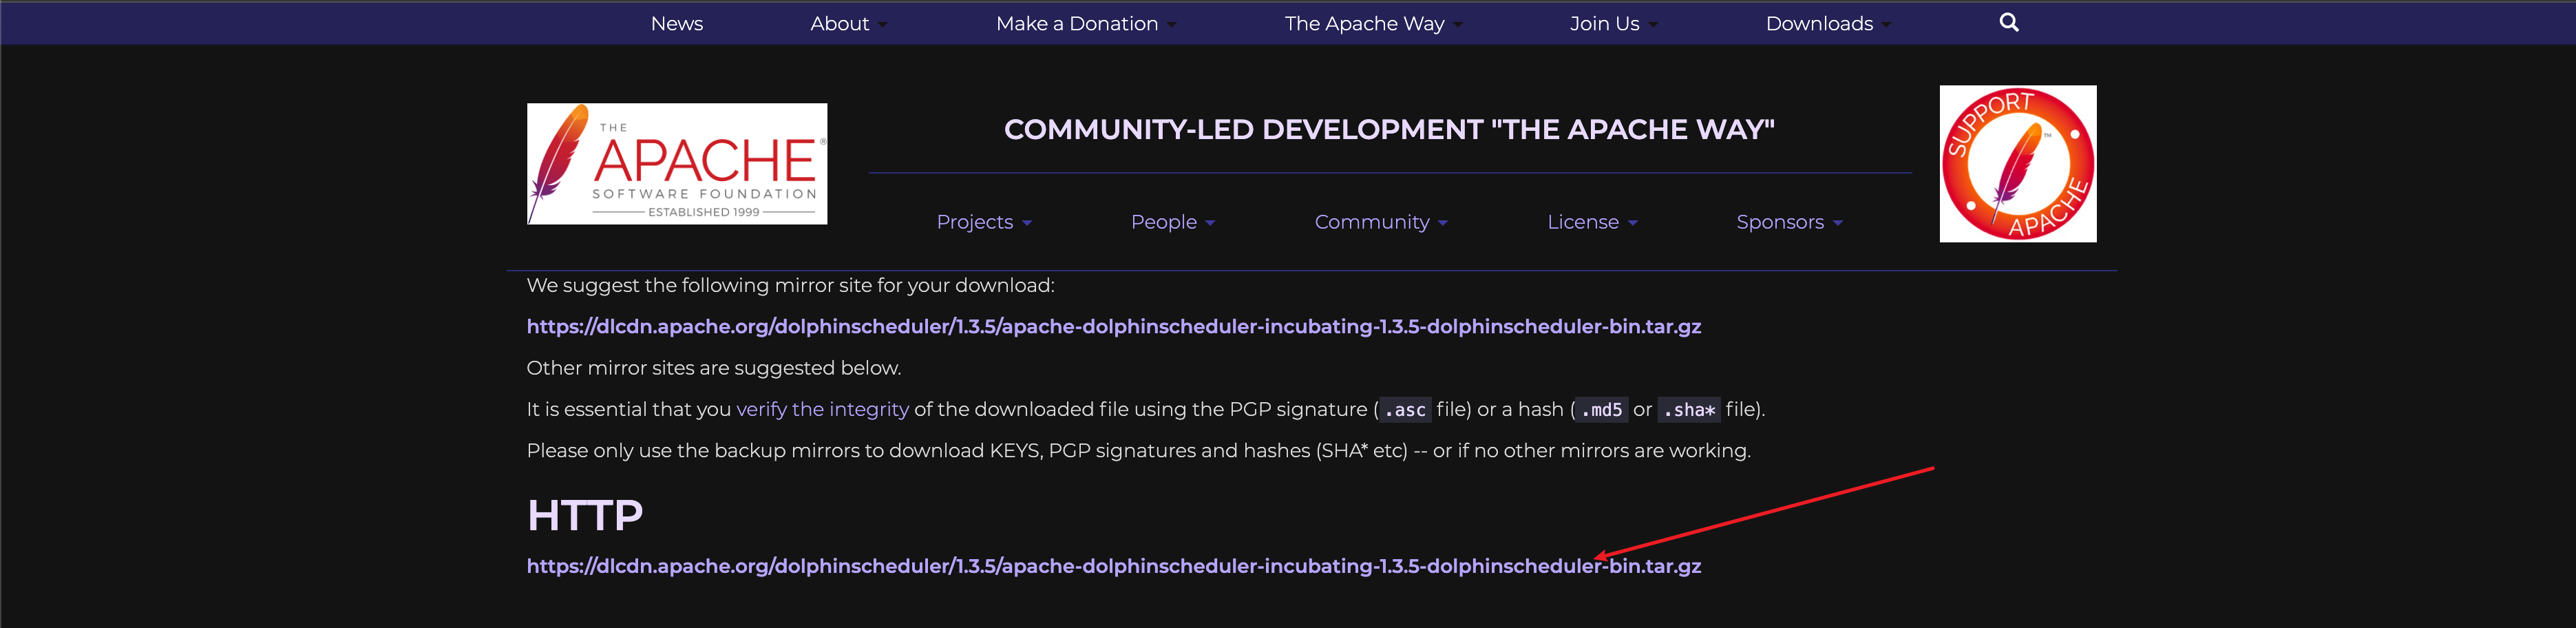Open The Apache Way menu item
The width and height of the screenshot is (2576, 628).
tap(1366, 22)
